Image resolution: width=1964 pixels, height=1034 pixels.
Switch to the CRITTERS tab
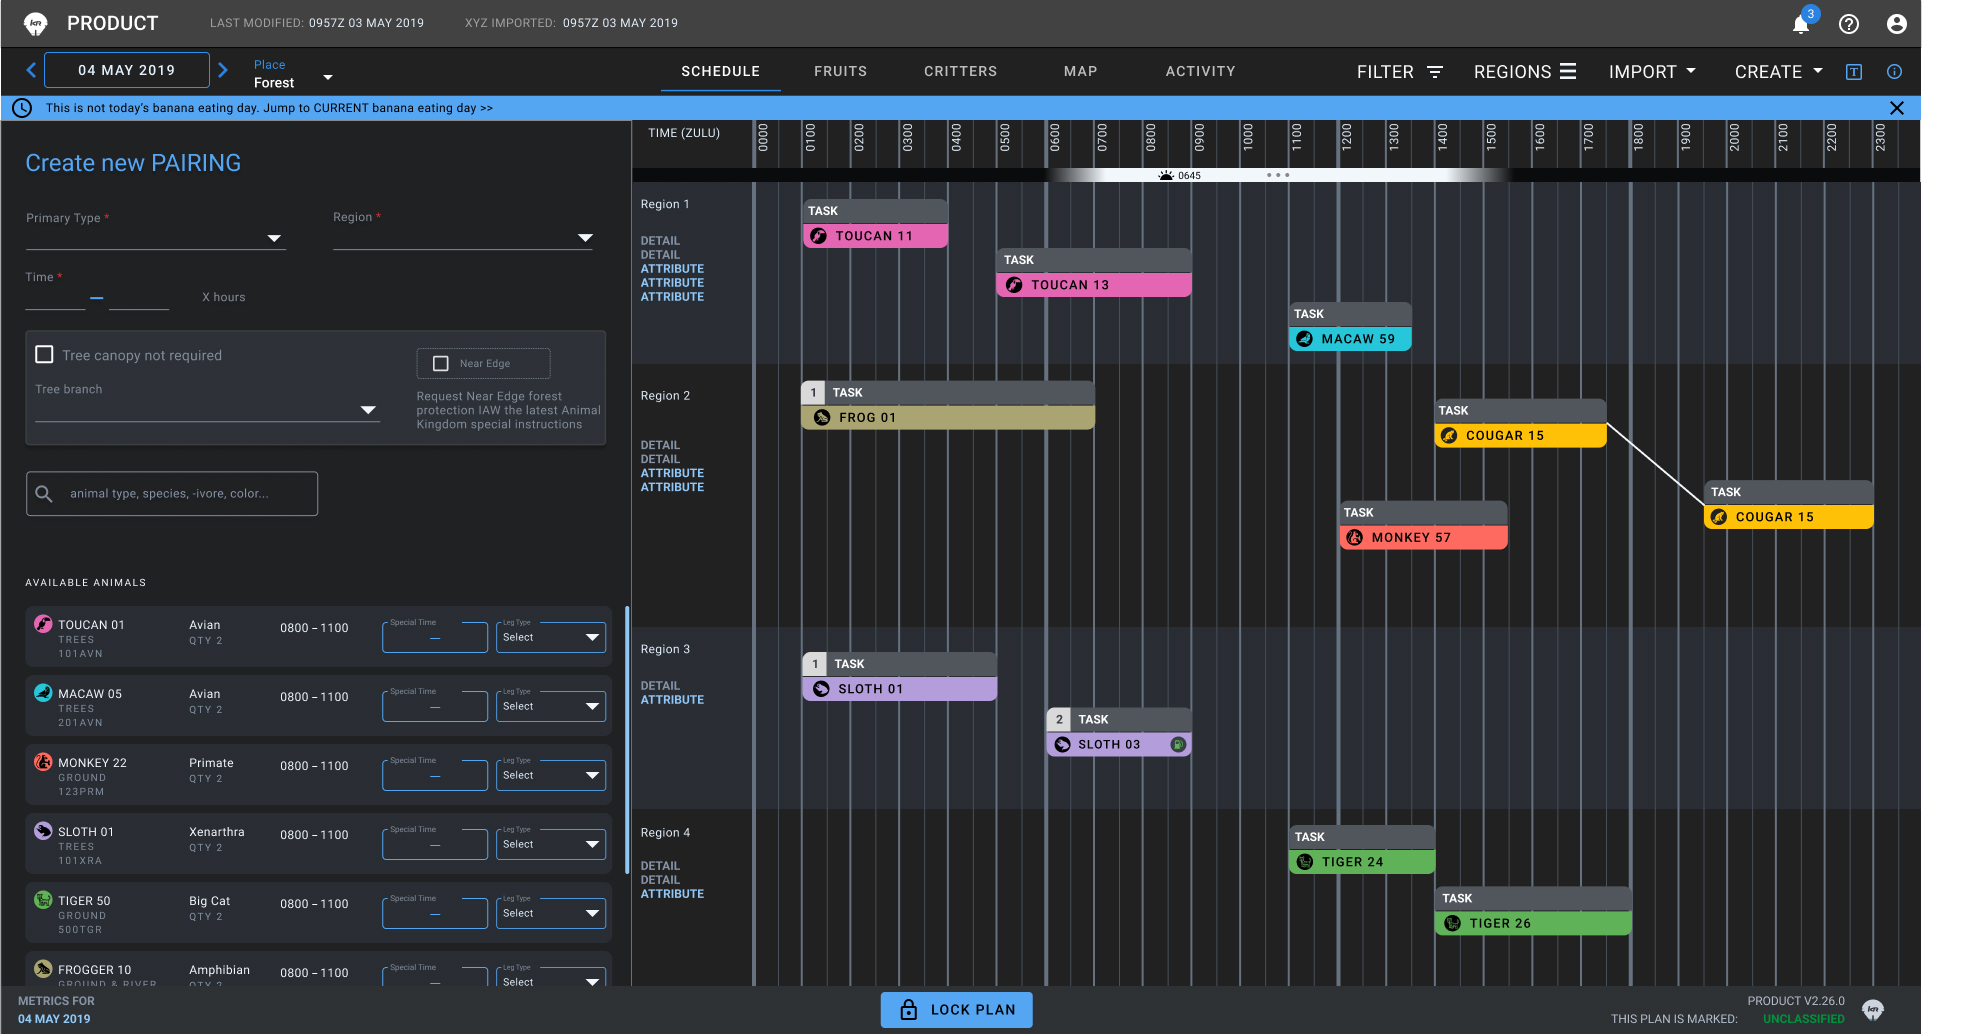pyautogui.click(x=960, y=71)
